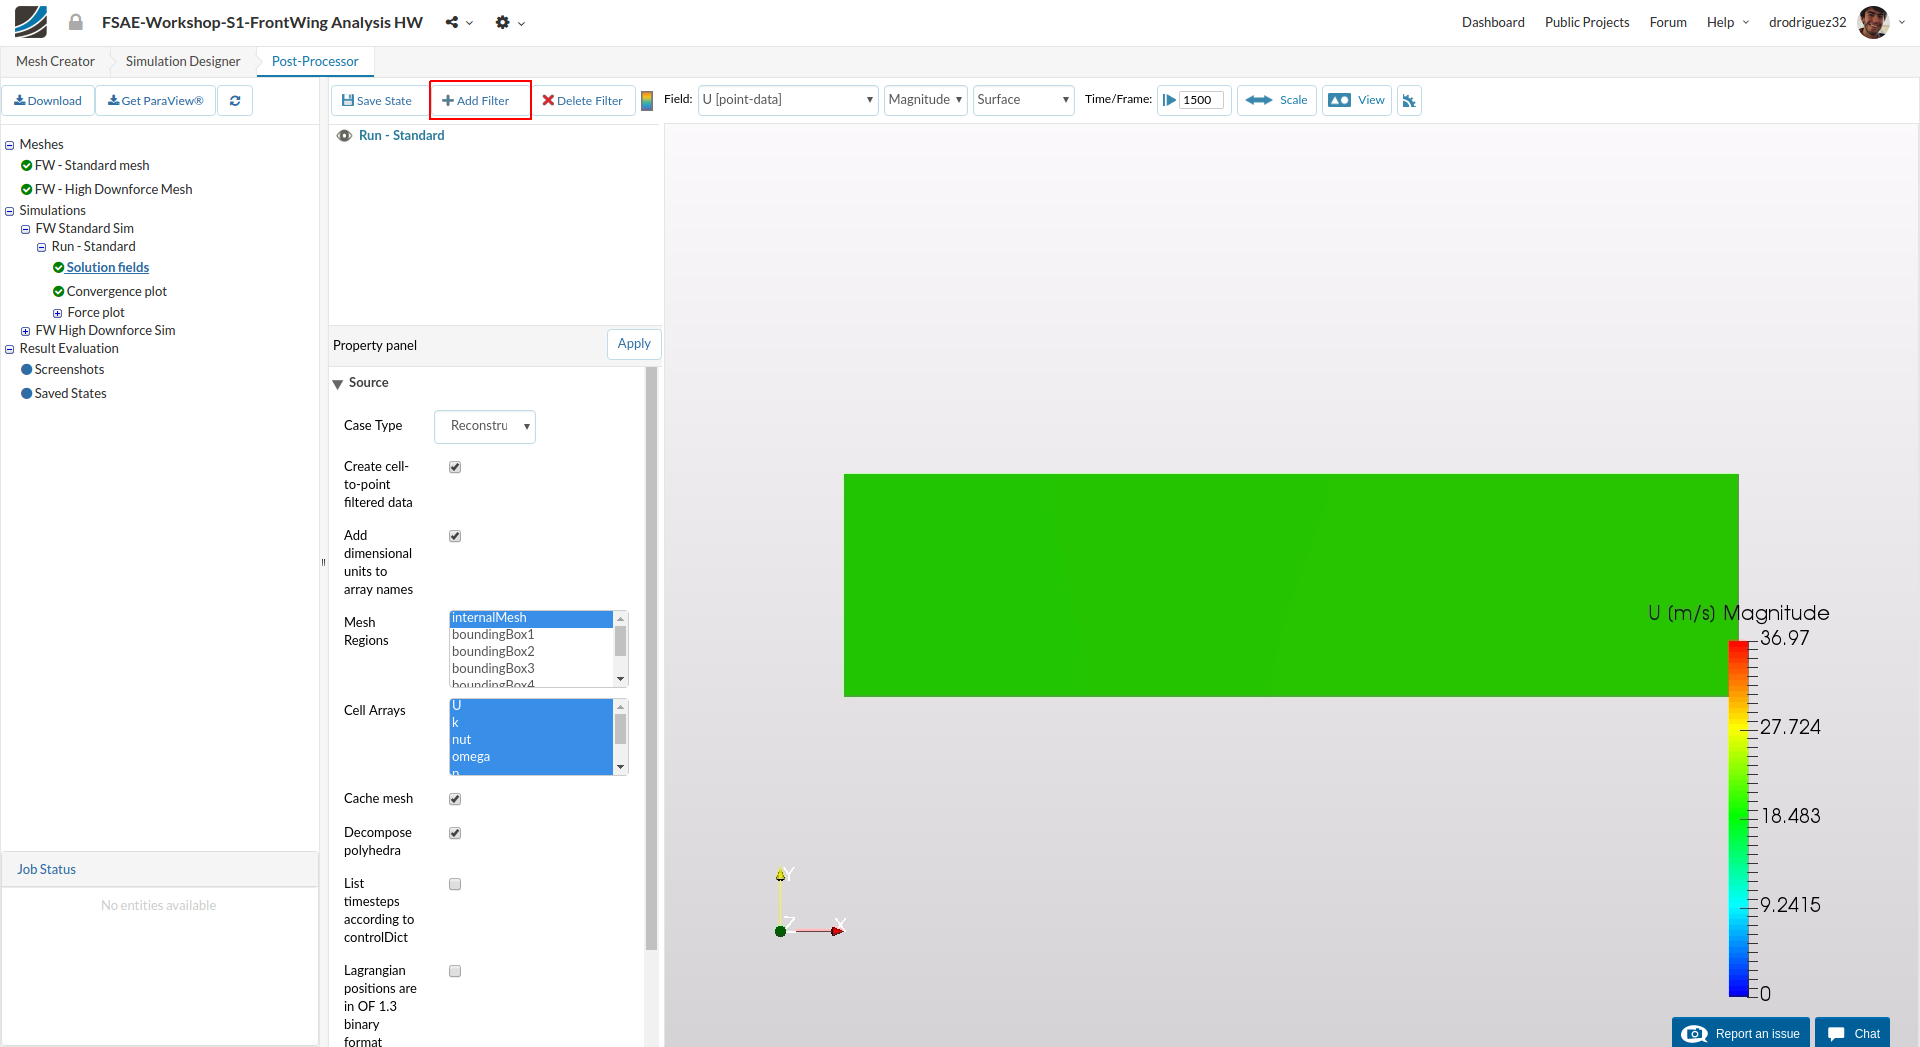Switch to the Mesh Creator tab
1920x1047 pixels.
[55, 62]
